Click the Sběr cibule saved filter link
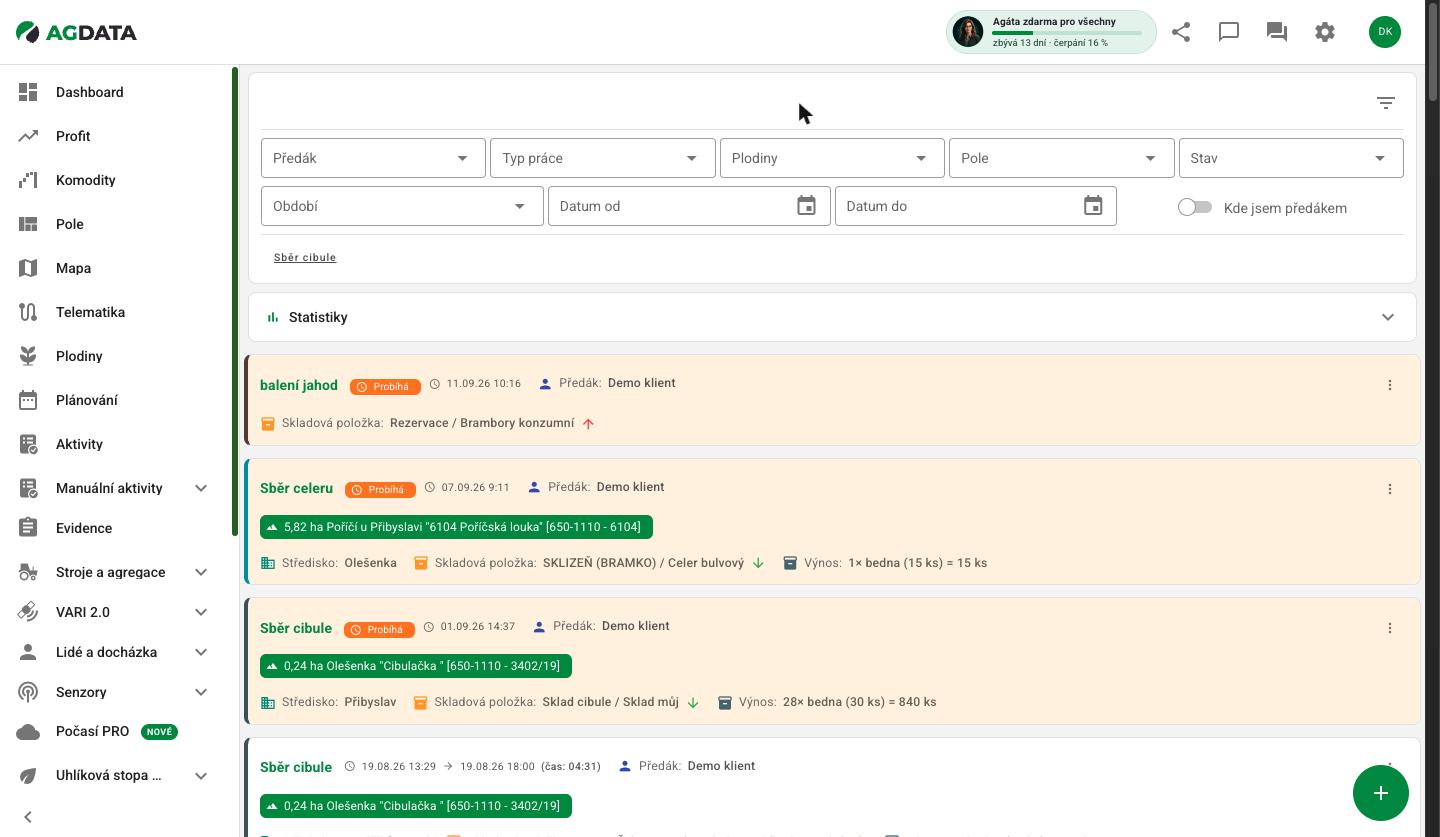This screenshot has height=837, width=1440. pos(305,258)
